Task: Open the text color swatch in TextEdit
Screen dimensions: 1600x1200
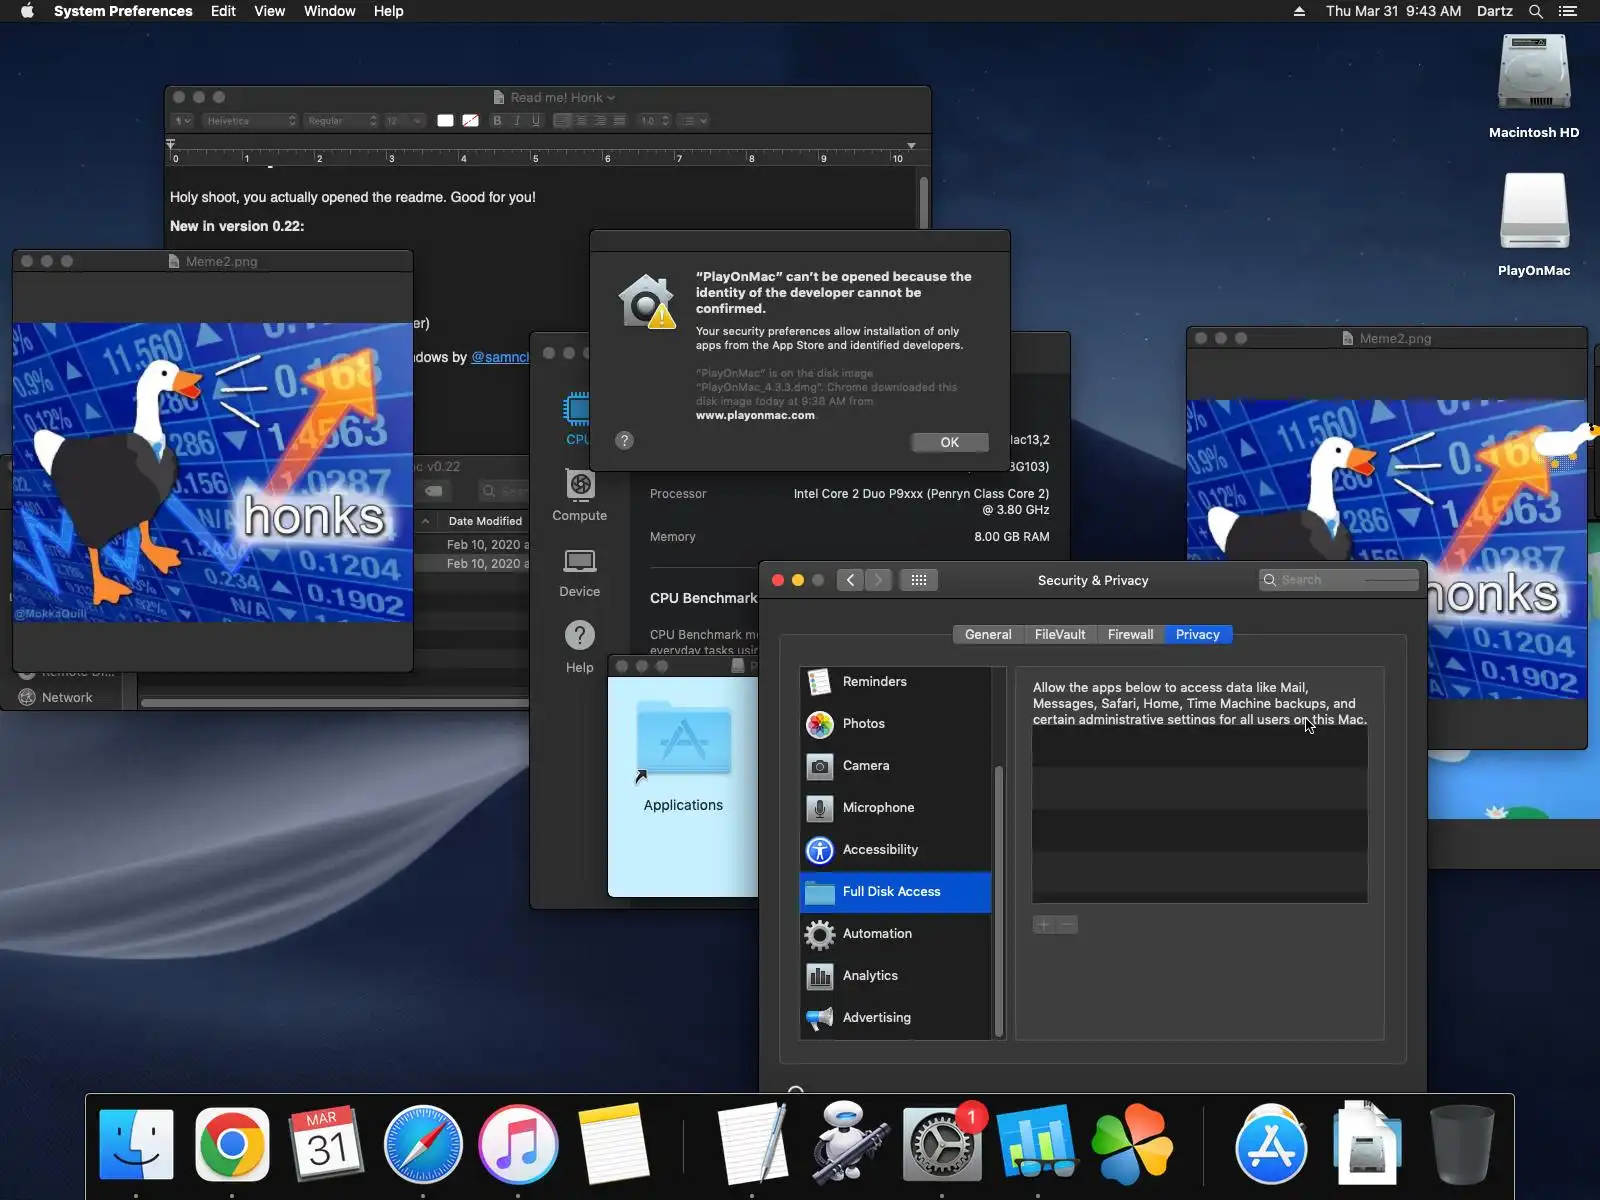Action: tap(445, 121)
